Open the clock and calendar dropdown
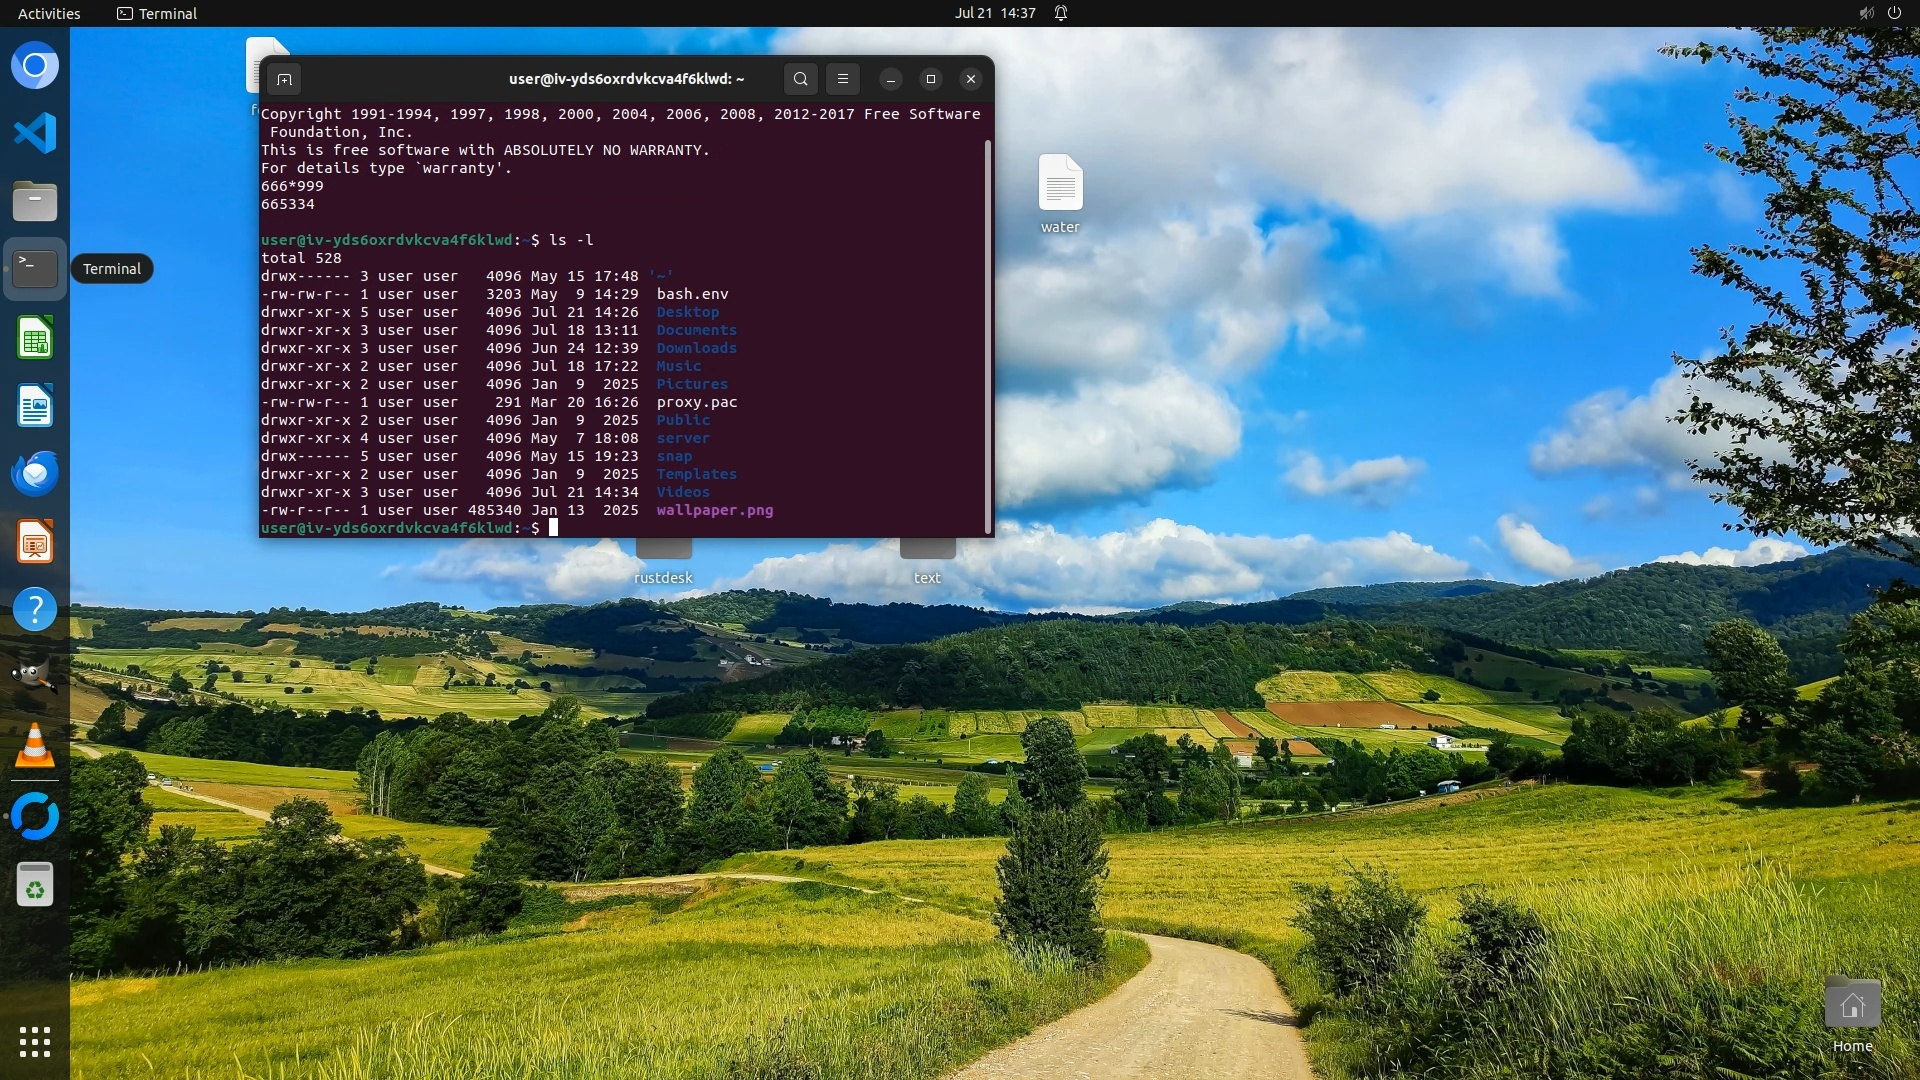1920x1080 pixels. click(995, 13)
